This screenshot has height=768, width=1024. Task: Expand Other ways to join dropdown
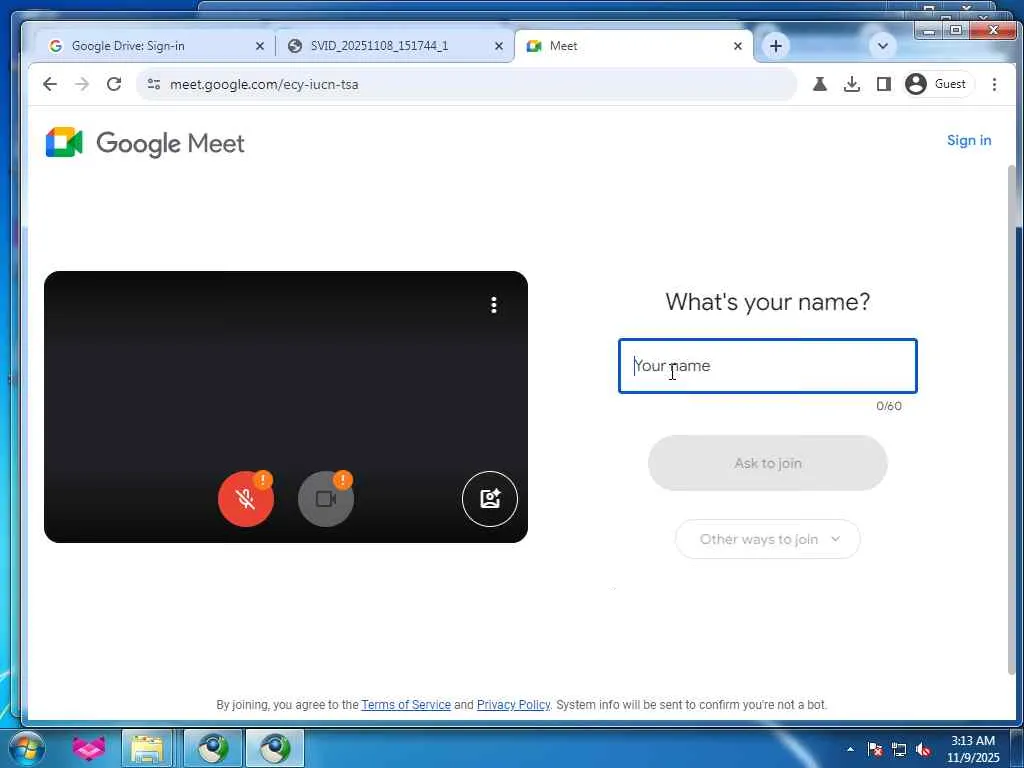pyautogui.click(x=768, y=539)
